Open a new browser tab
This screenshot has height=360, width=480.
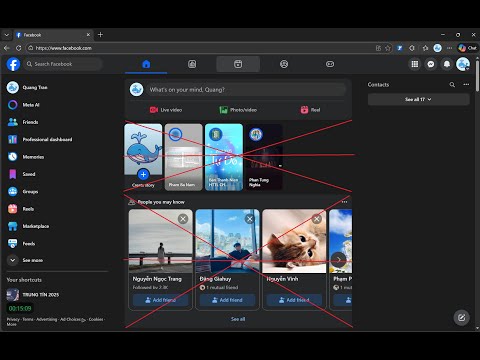(x=100, y=35)
